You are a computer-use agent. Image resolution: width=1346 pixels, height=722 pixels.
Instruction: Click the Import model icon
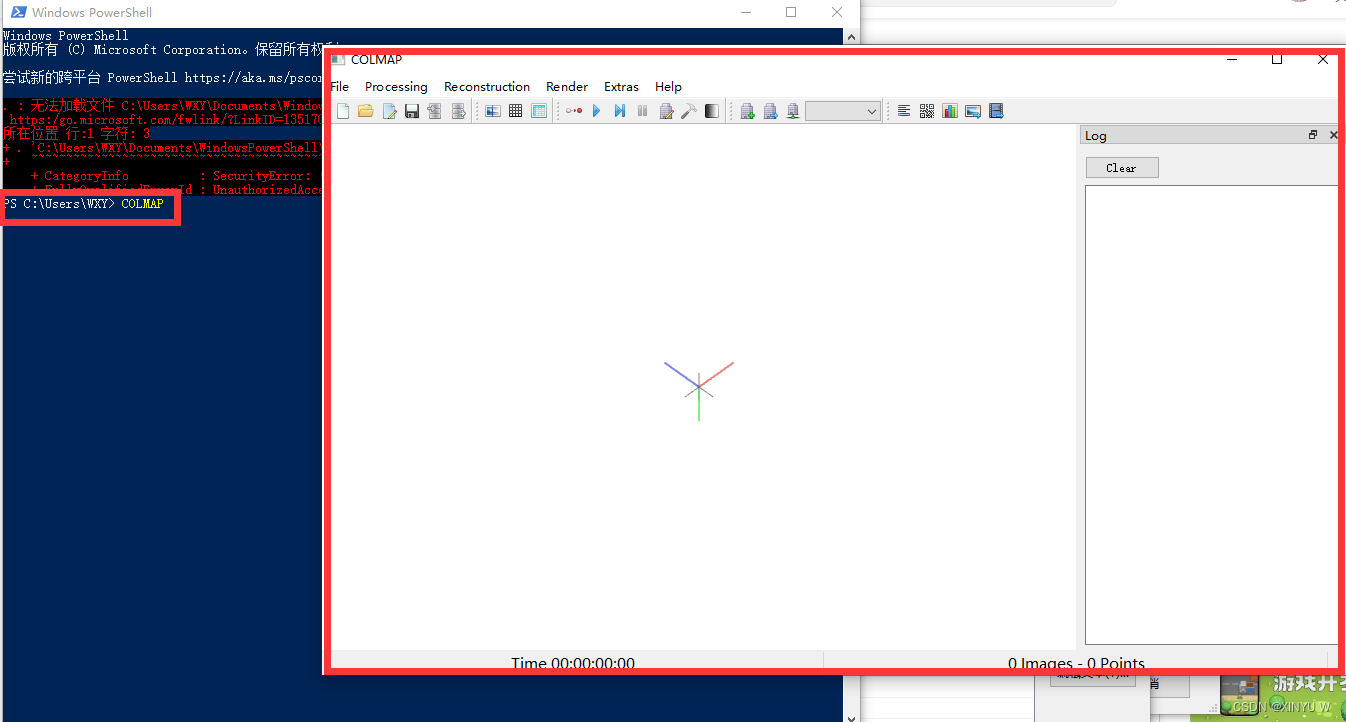coord(435,111)
